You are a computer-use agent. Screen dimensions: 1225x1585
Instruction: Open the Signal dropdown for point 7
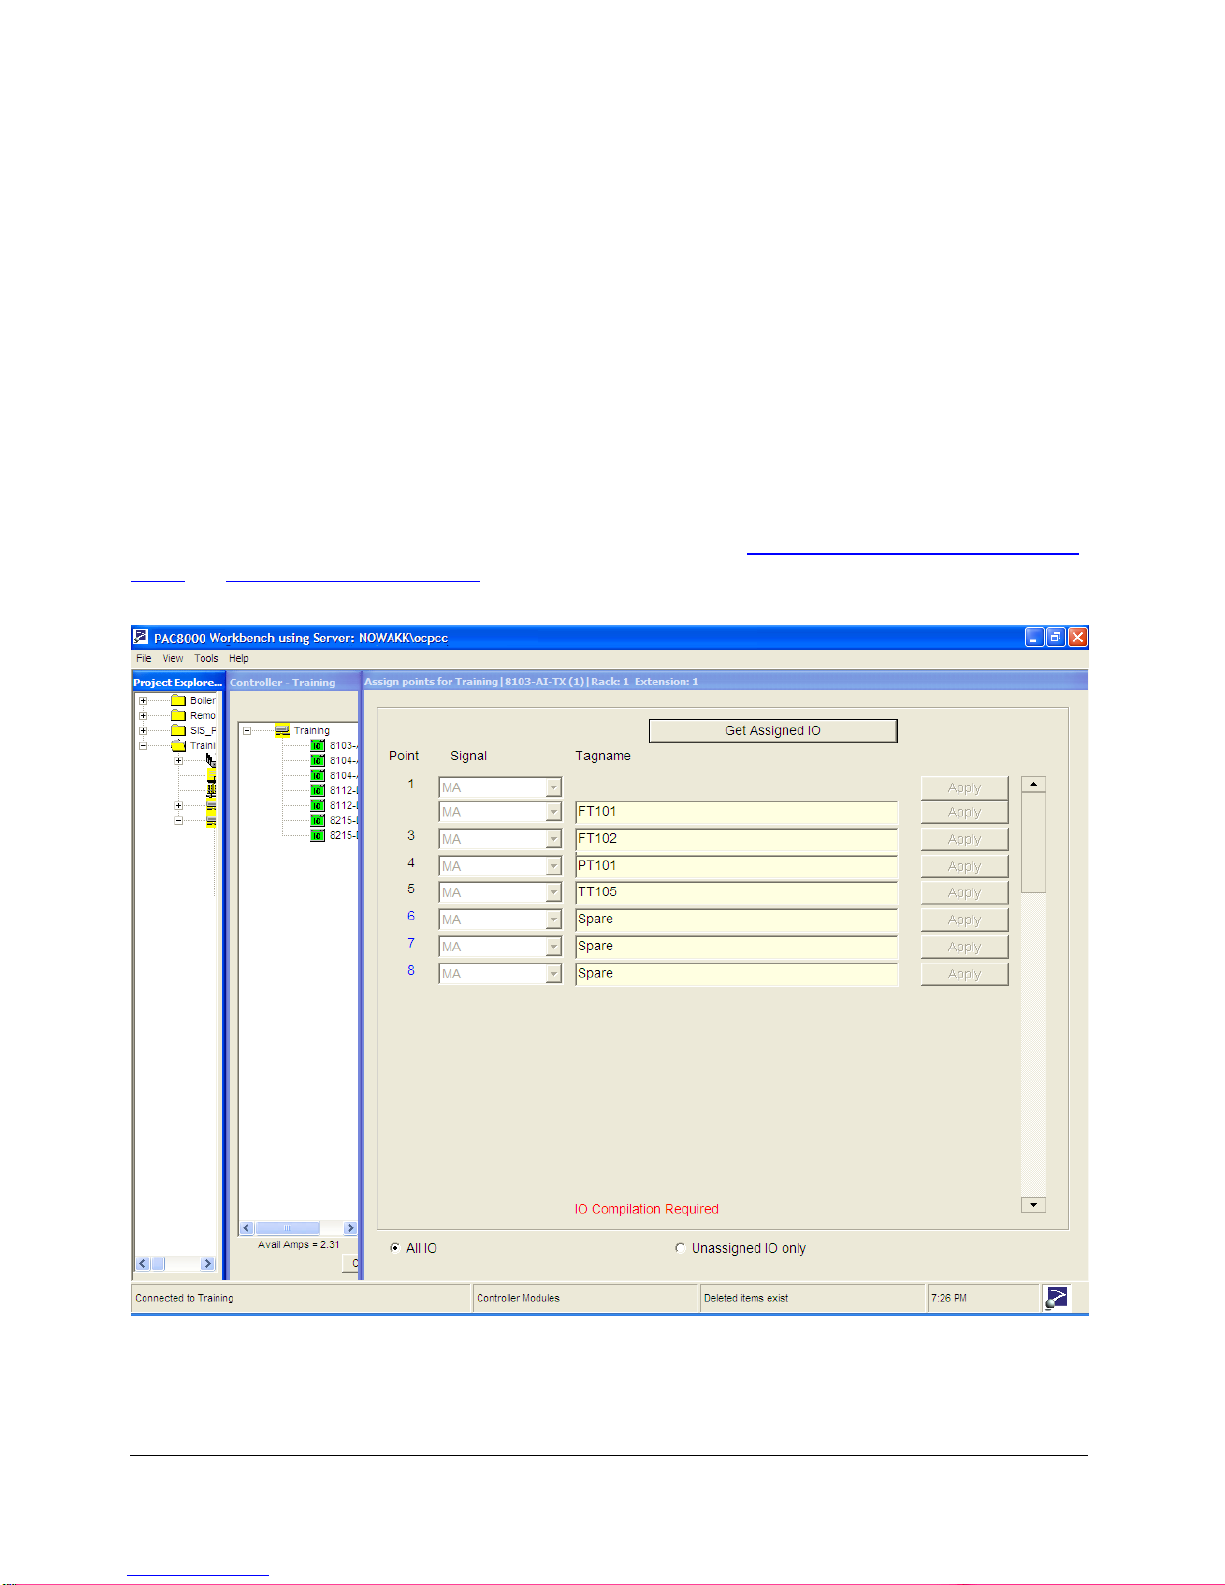(553, 946)
